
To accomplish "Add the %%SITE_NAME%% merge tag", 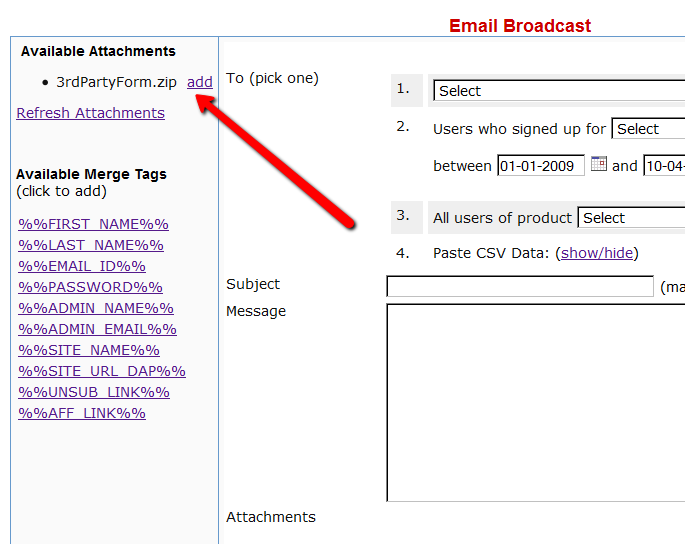I will (89, 350).
